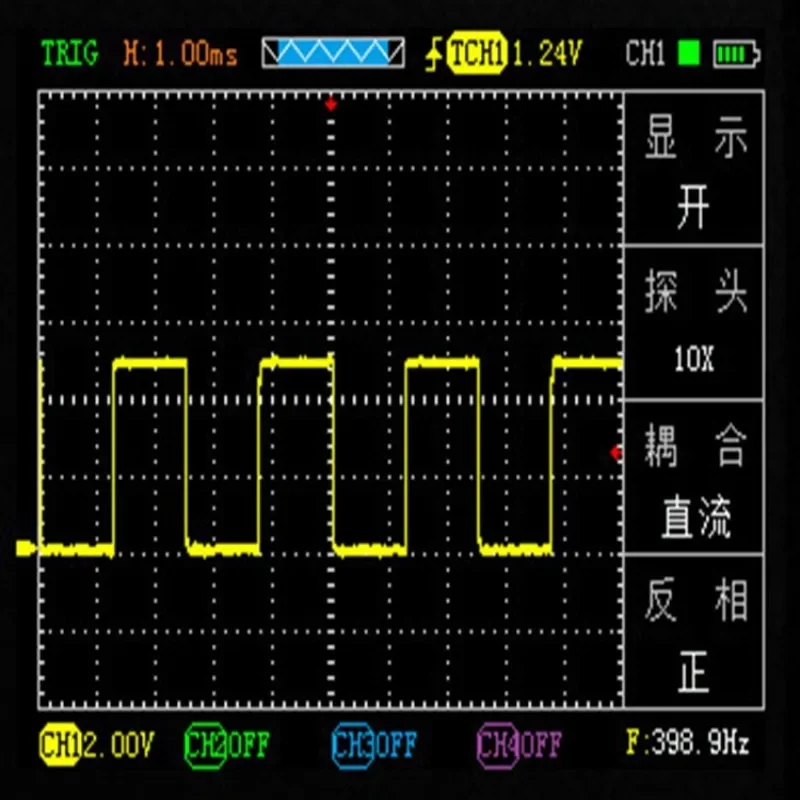Tap the CH4 OFF status text
The height and width of the screenshot is (800, 800).
(541, 745)
